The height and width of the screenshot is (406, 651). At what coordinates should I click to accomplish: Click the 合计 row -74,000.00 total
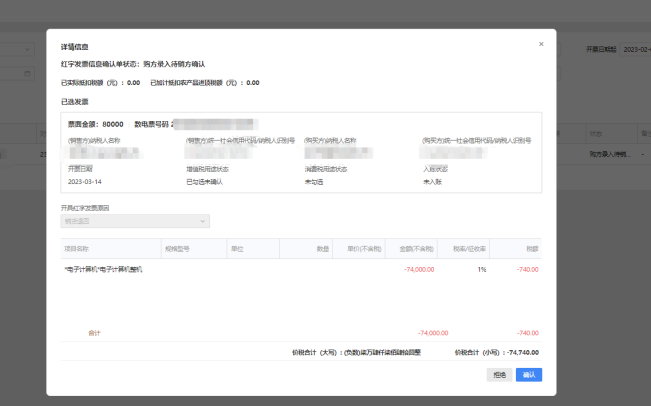pyautogui.click(x=433, y=333)
